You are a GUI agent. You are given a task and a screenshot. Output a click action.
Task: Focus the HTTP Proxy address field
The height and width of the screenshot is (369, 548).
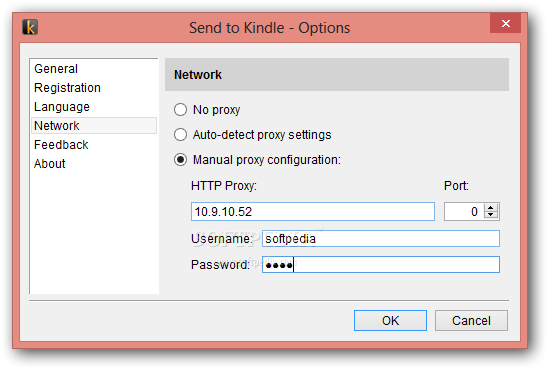click(x=313, y=211)
